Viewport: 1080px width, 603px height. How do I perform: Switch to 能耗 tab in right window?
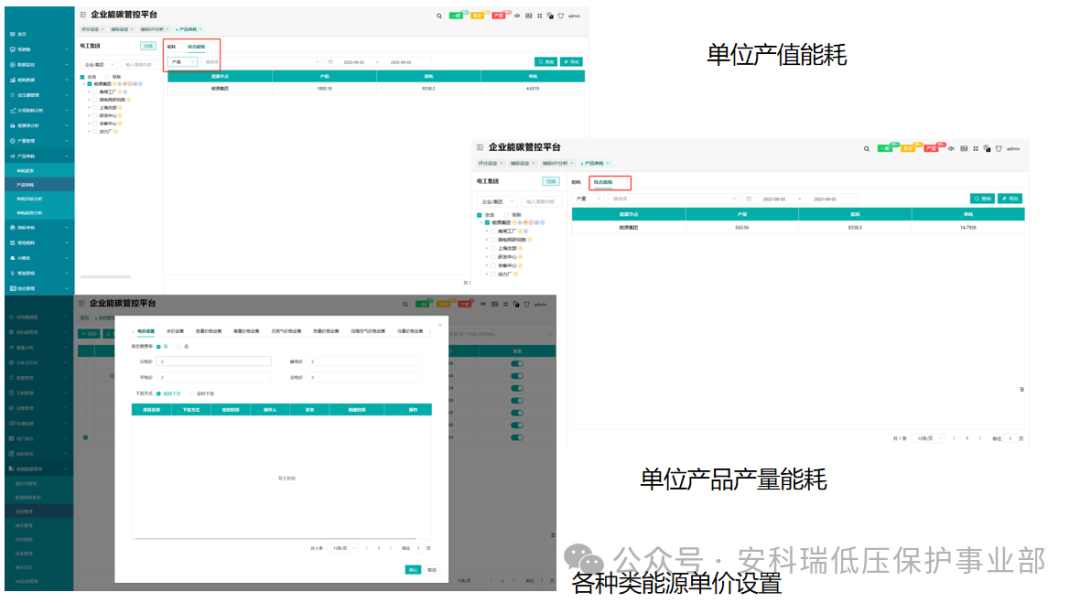point(577,183)
